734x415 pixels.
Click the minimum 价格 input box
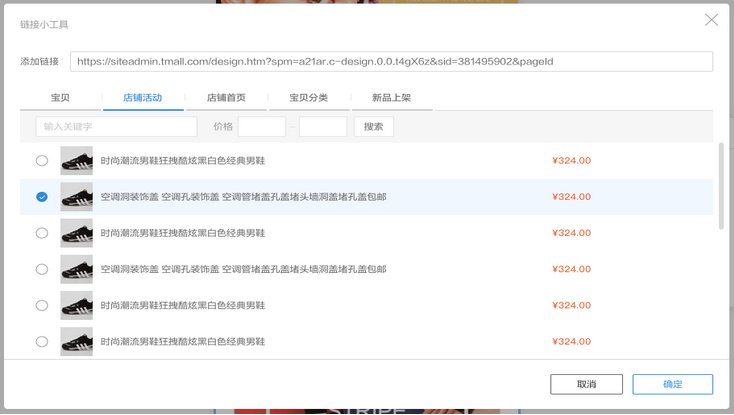tap(262, 127)
